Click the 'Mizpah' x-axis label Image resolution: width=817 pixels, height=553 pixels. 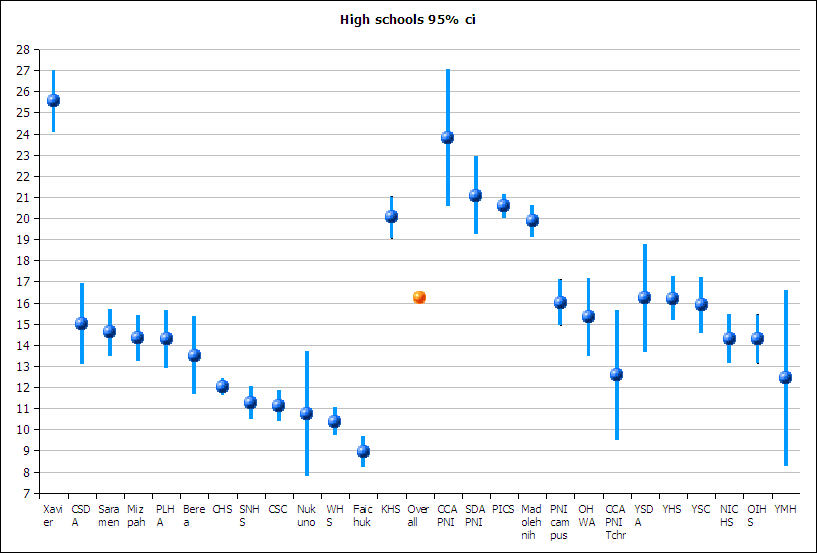click(137, 515)
